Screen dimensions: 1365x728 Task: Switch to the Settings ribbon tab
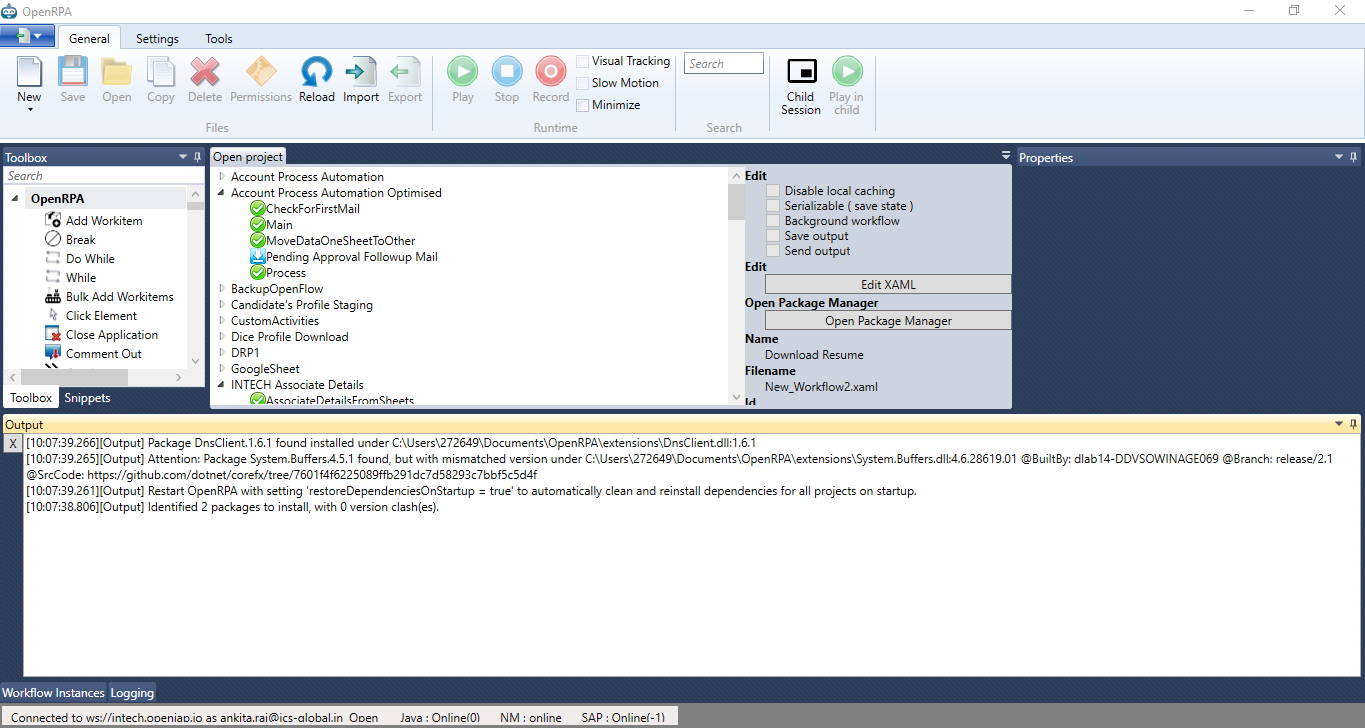point(157,39)
